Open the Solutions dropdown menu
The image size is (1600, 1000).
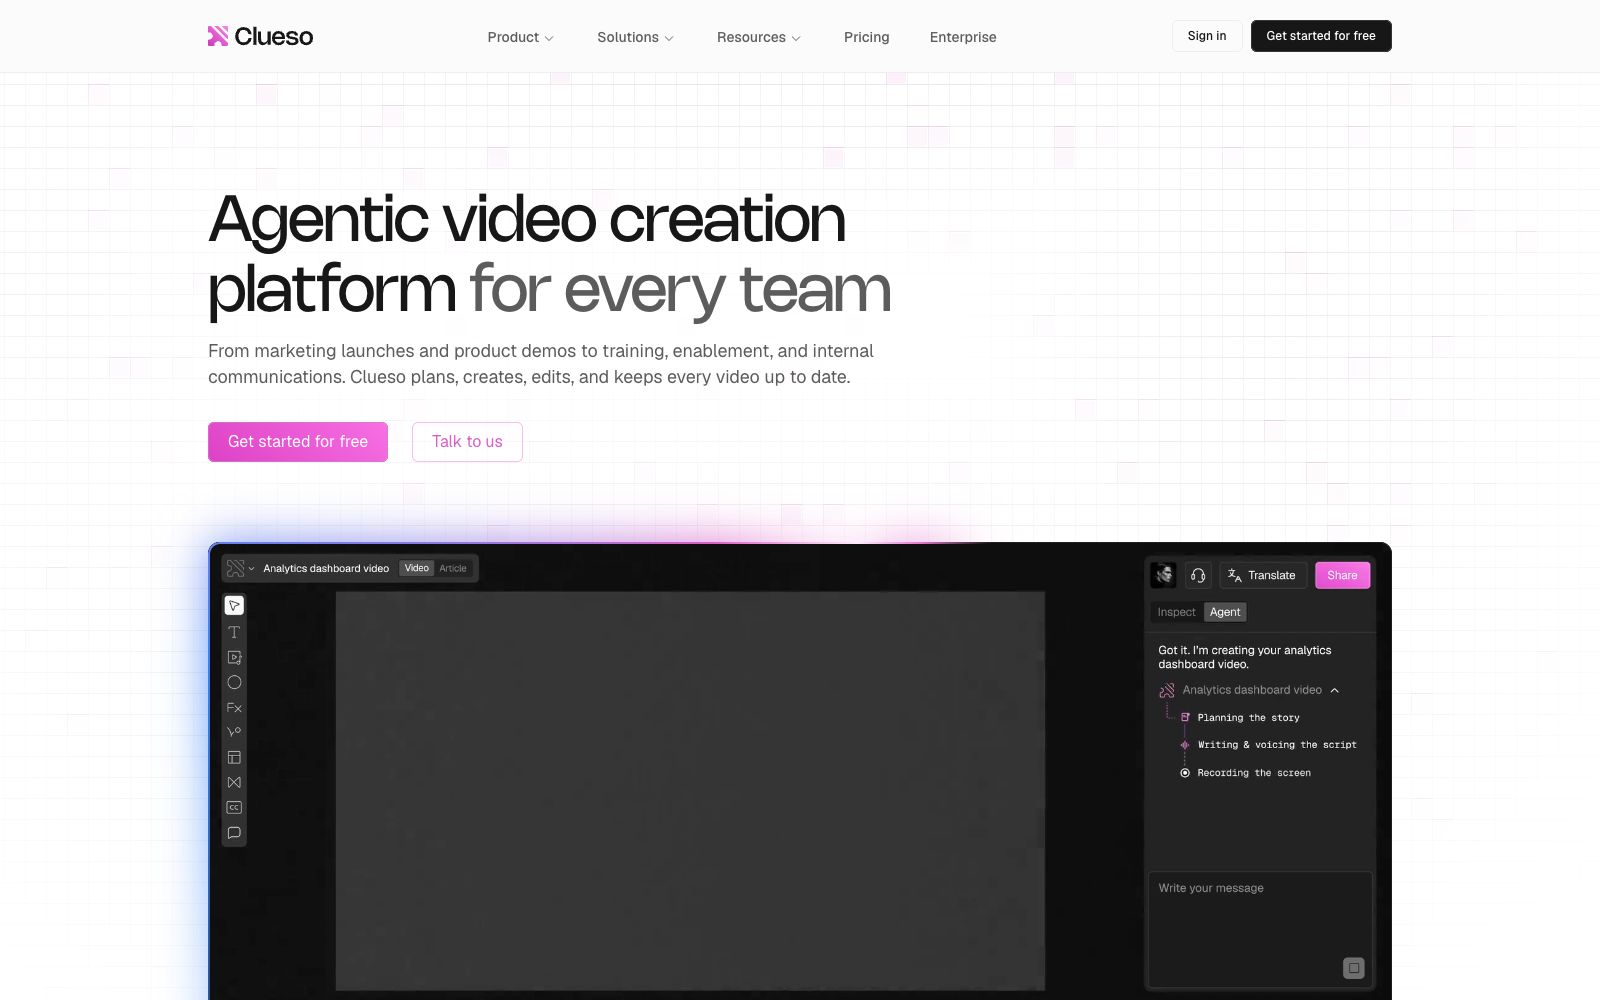point(635,37)
